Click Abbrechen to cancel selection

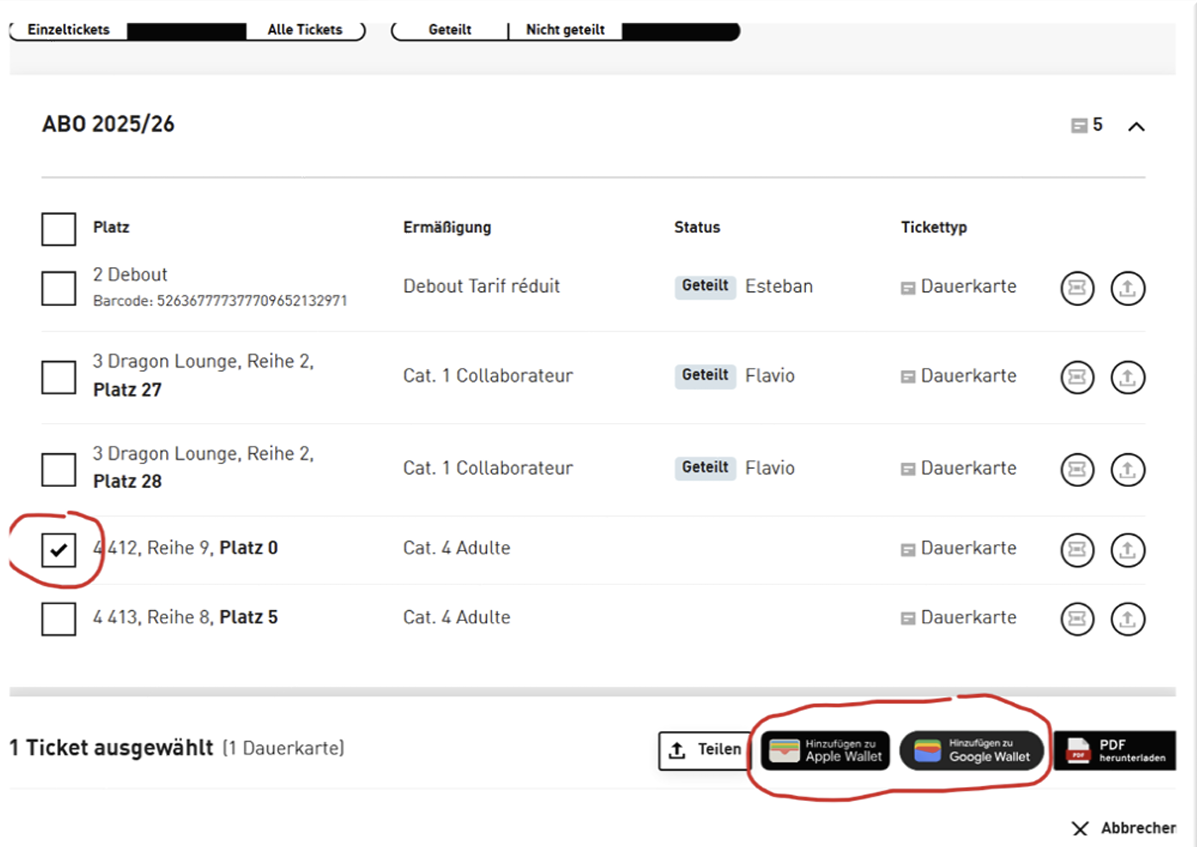pos(1123,828)
